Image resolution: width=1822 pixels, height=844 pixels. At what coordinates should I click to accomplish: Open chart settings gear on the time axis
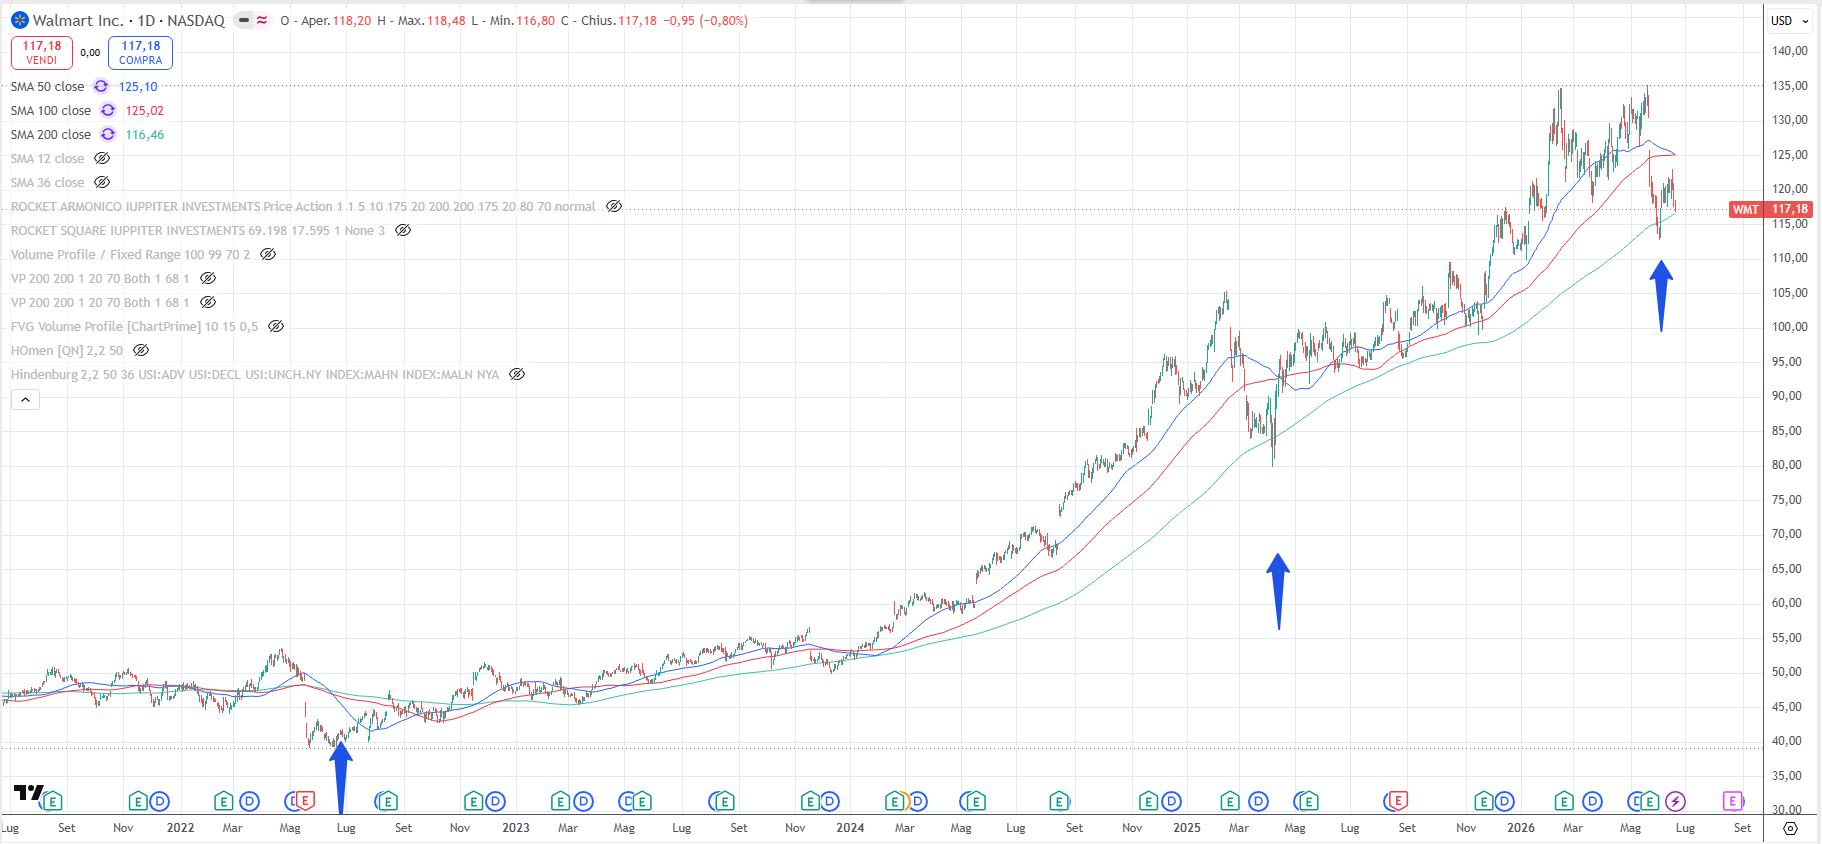click(x=1791, y=828)
